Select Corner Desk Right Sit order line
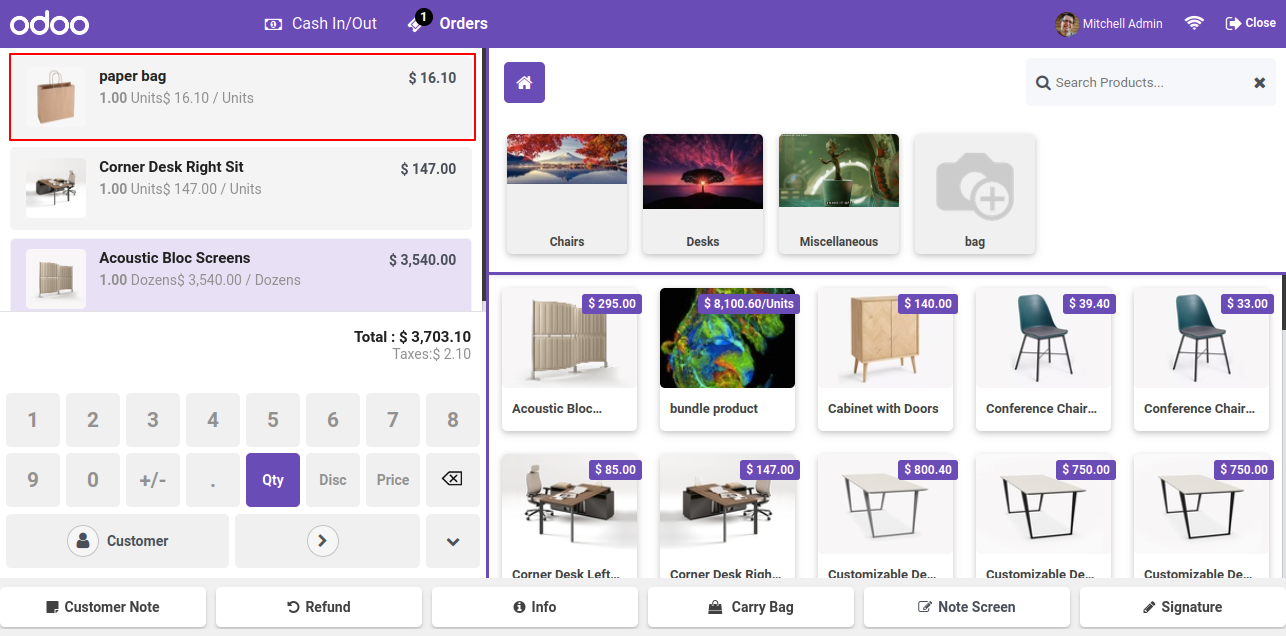Viewport: 1286px width, 636px height. click(x=241, y=188)
